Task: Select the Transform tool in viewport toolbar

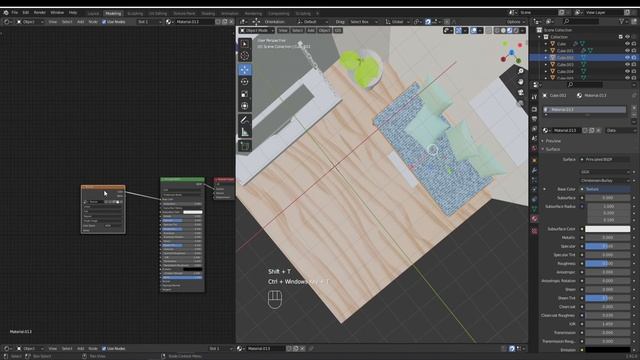Action: pyautogui.click(x=244, y=106)
